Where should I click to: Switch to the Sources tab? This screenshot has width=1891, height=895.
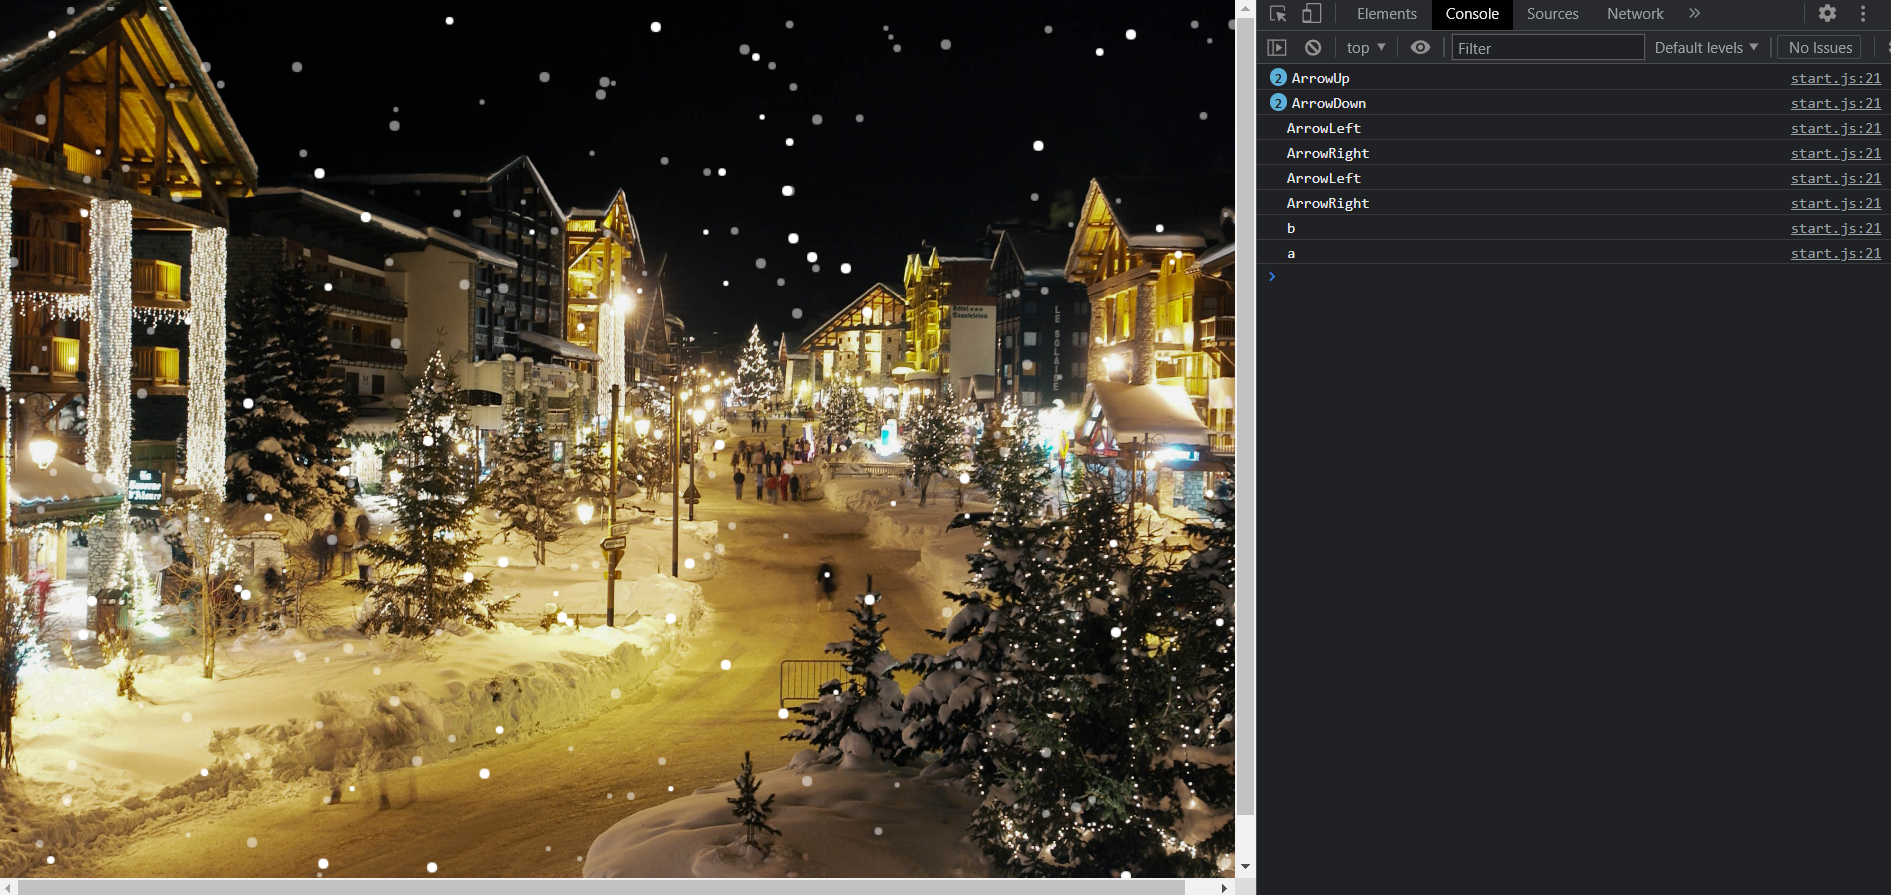coord(1552,14)
